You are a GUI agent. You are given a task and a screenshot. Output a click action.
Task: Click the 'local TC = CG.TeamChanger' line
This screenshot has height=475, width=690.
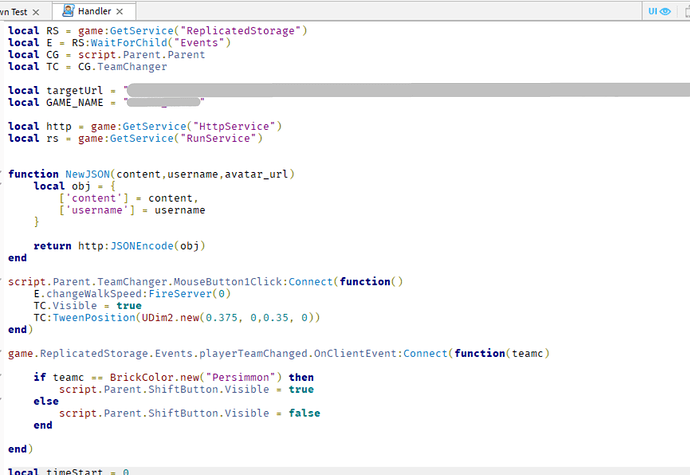(x=88, y=66)
